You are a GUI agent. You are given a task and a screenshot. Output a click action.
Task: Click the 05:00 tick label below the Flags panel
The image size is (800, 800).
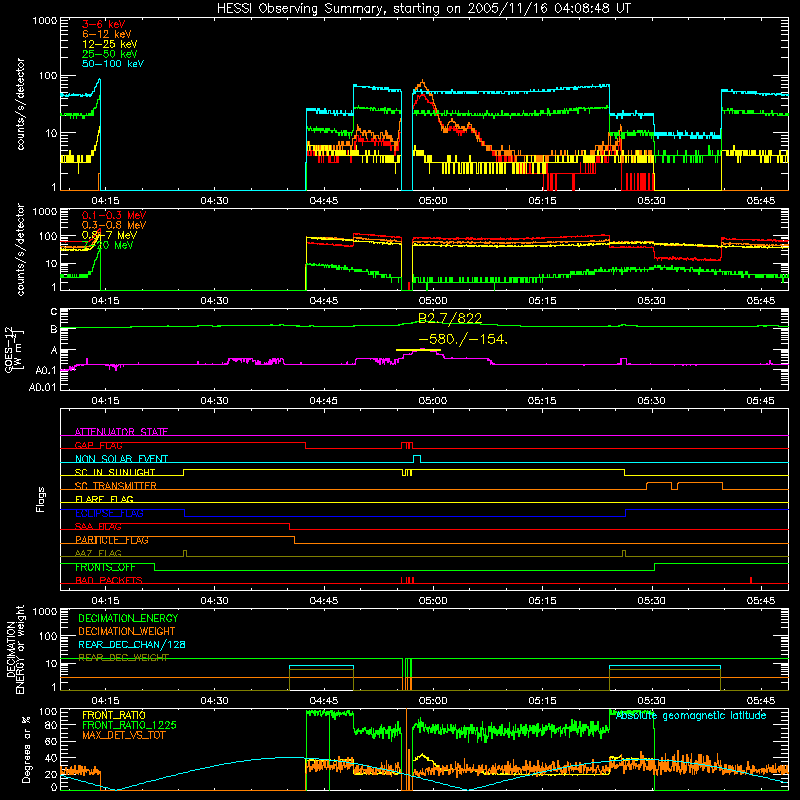433,601
